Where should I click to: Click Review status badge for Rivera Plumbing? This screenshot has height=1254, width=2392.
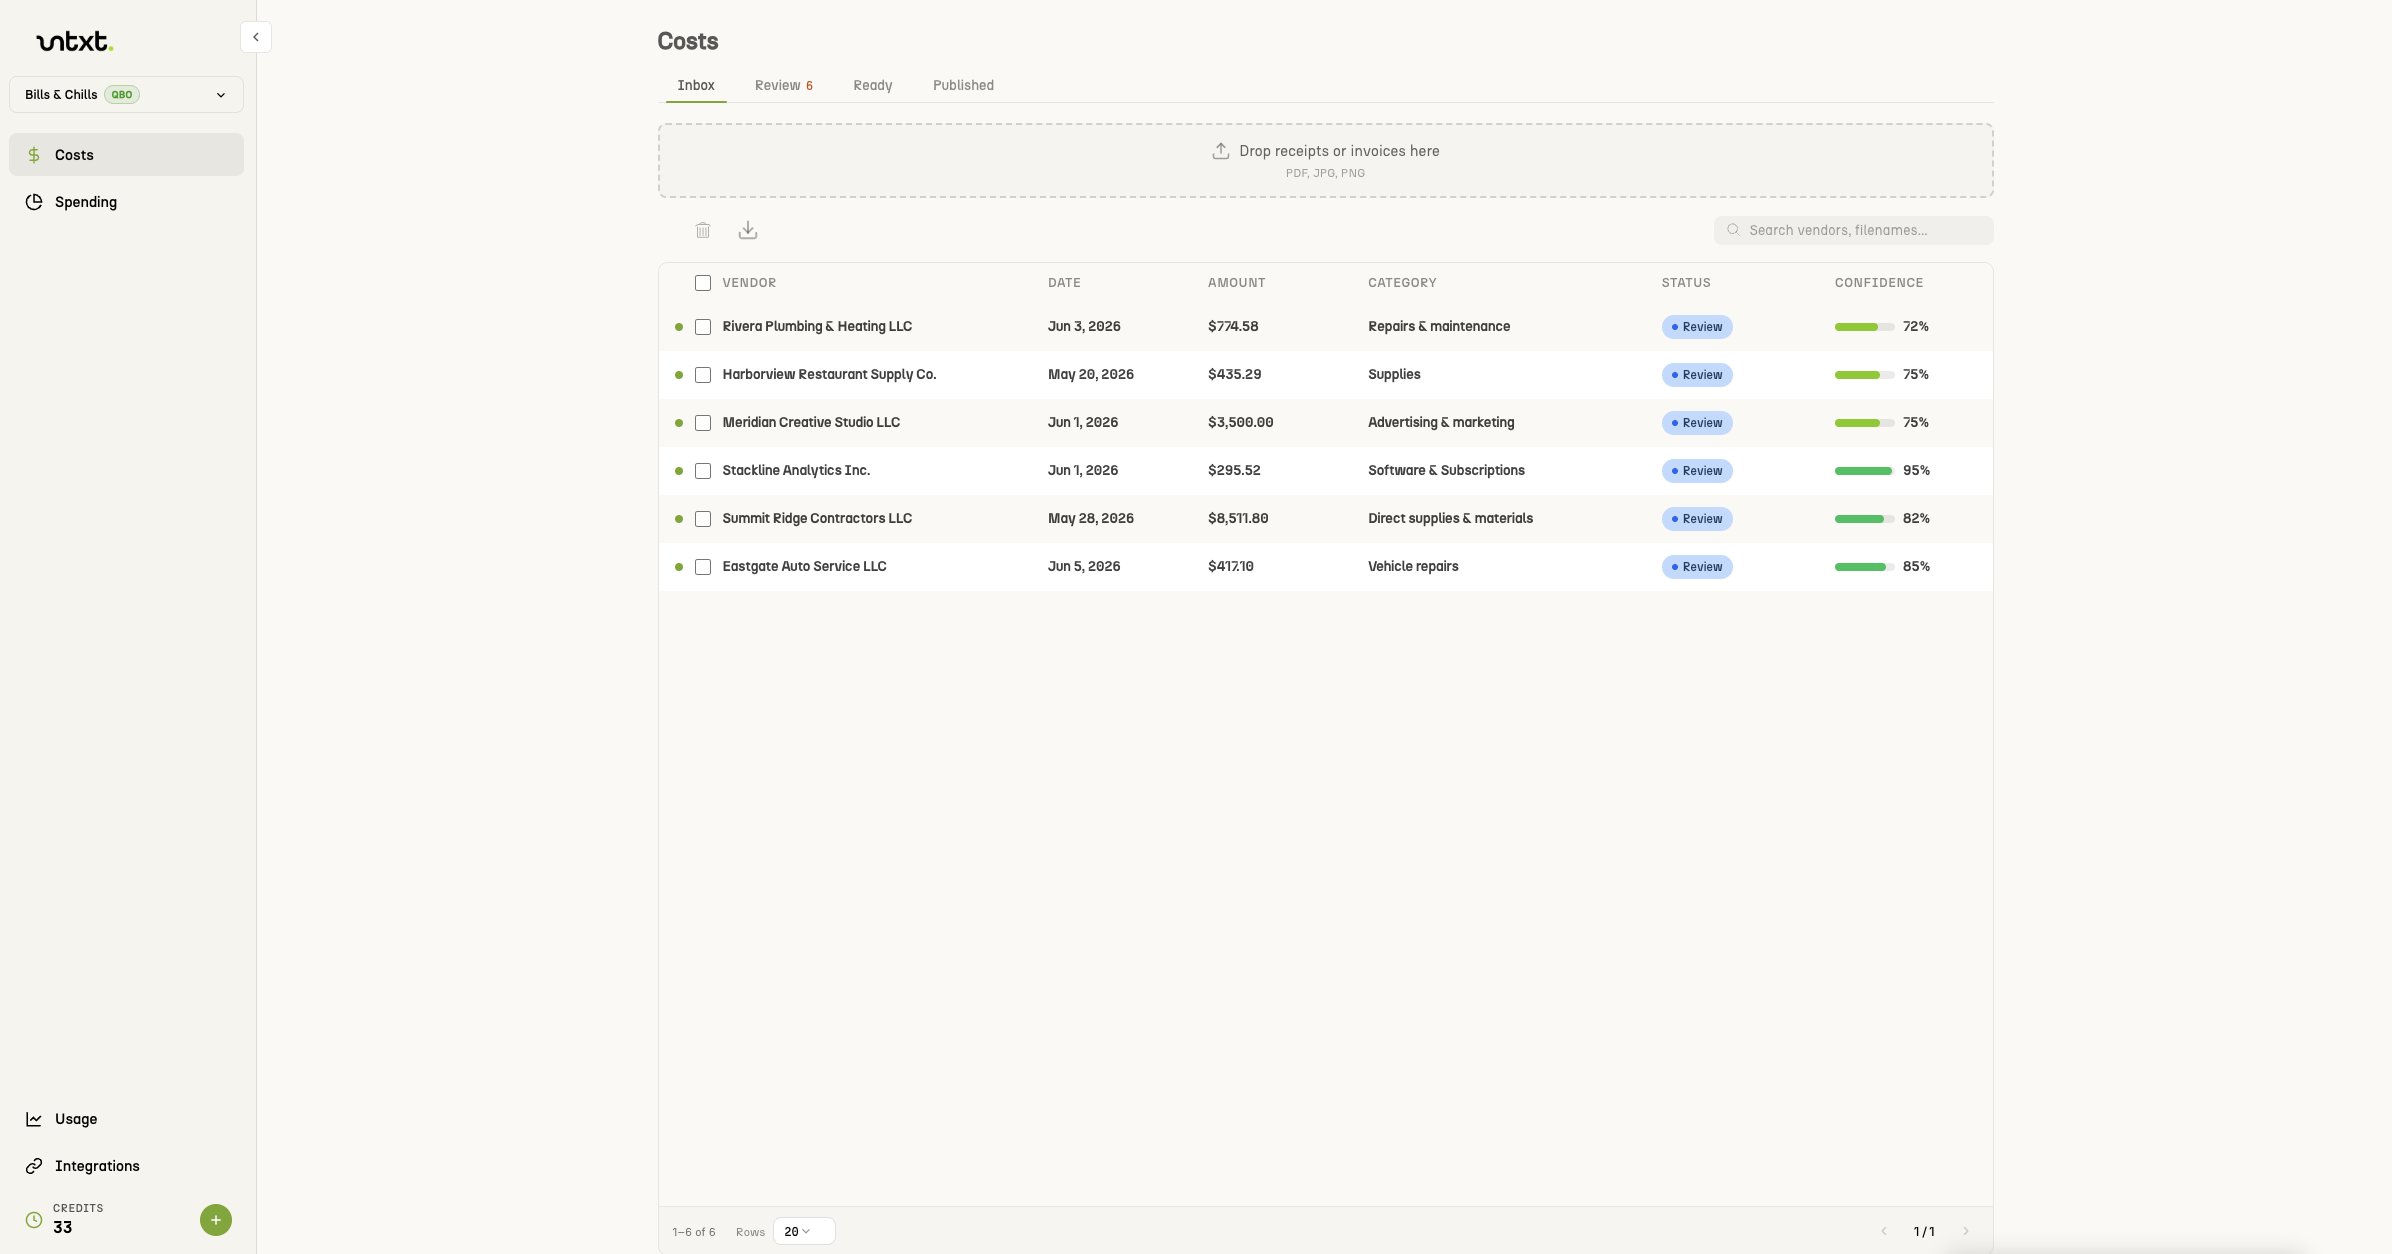click(1697, 327)
